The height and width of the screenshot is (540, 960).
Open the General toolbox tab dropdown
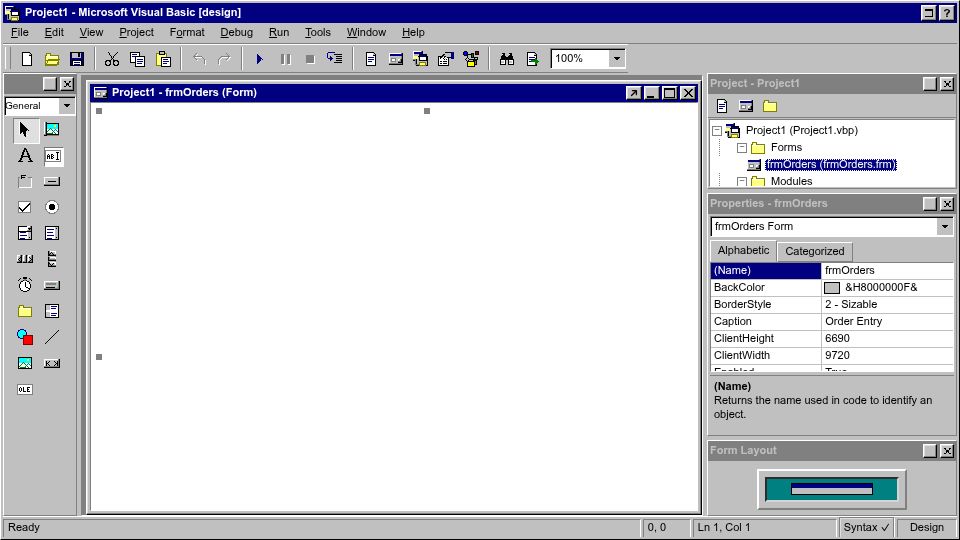pyautogui.click(x=67, y=105)
